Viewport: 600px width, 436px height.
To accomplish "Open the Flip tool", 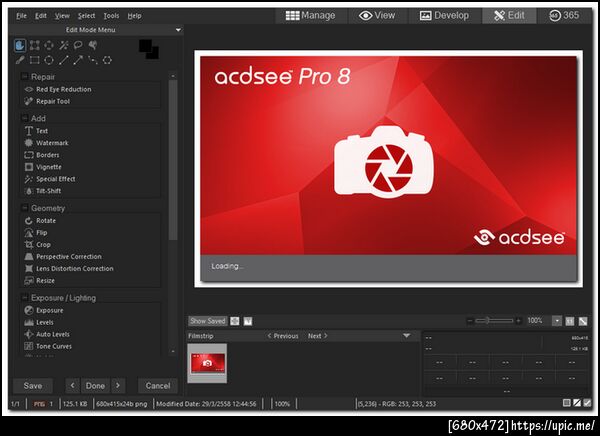I will pyautogui.click(x=36, y=233).
